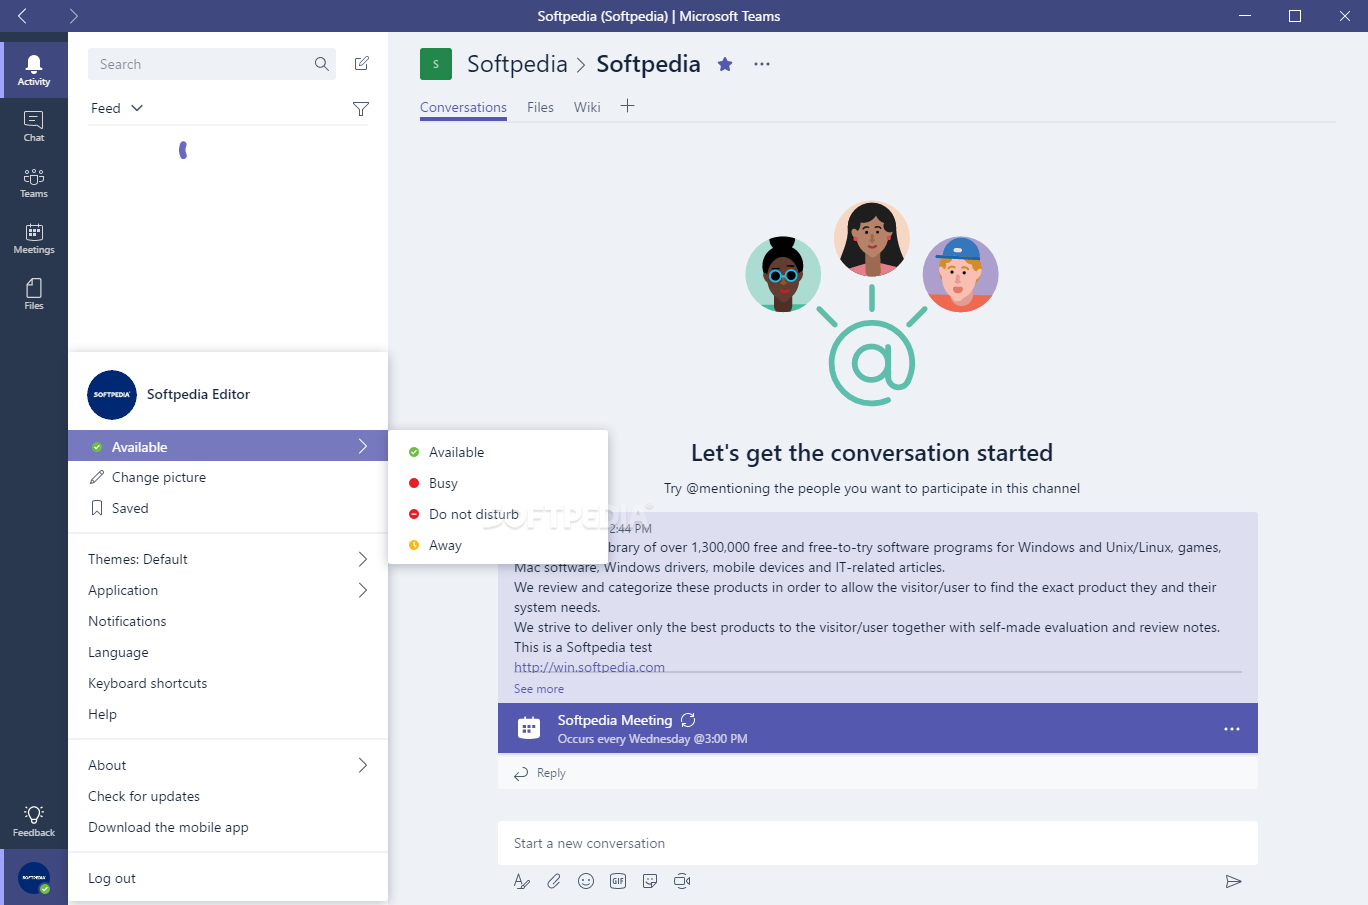Start a video meeting with Meet now icon
The width and height of the screenshot is (1368, 905).
682,881
